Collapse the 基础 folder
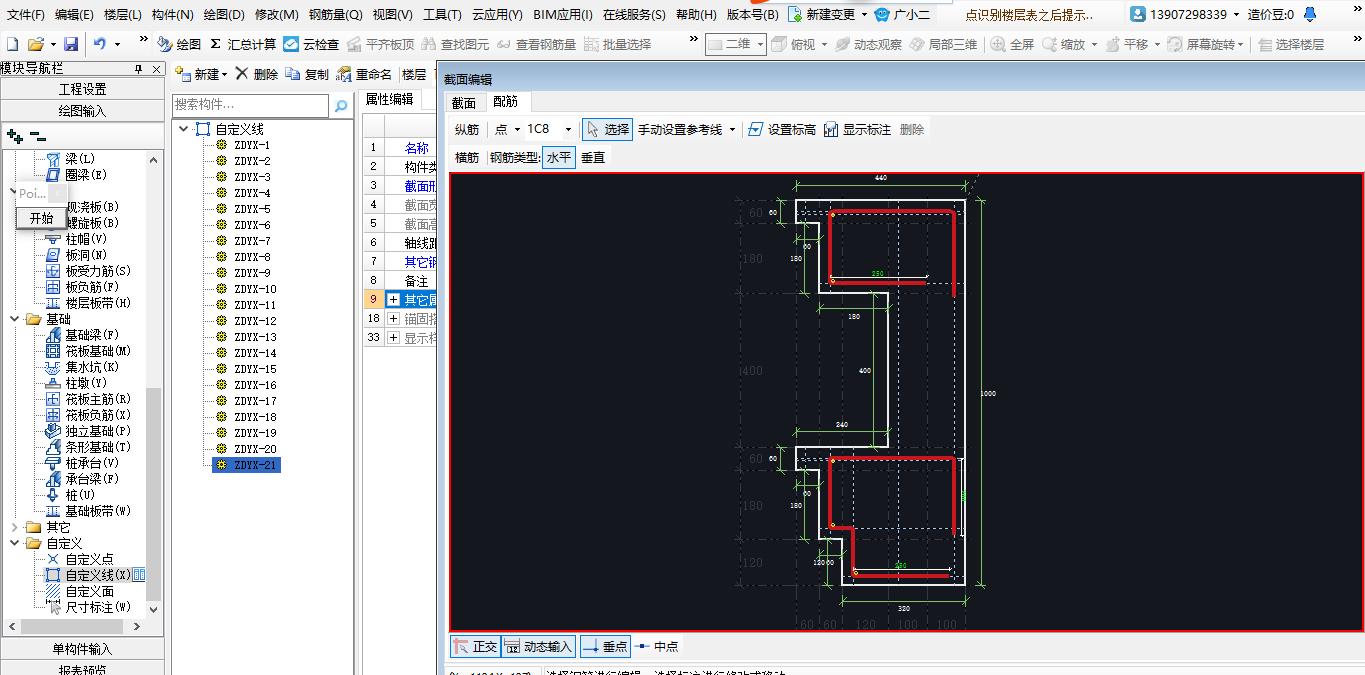Viewport: 1365px width, 675px height. click(15, 319)
